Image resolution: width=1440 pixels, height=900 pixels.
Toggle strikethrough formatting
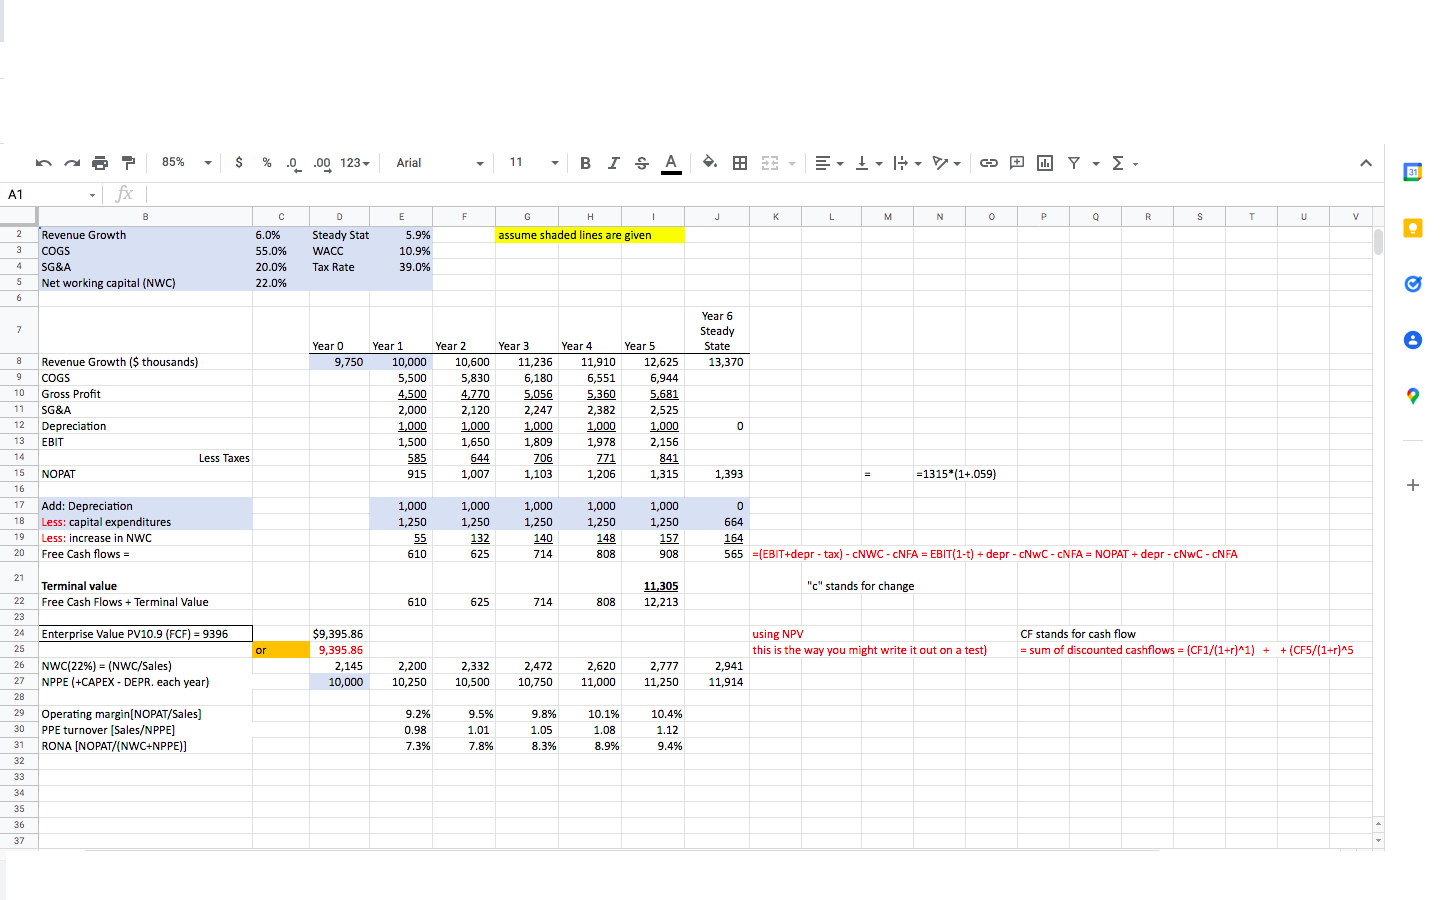[x=641, y=162]
